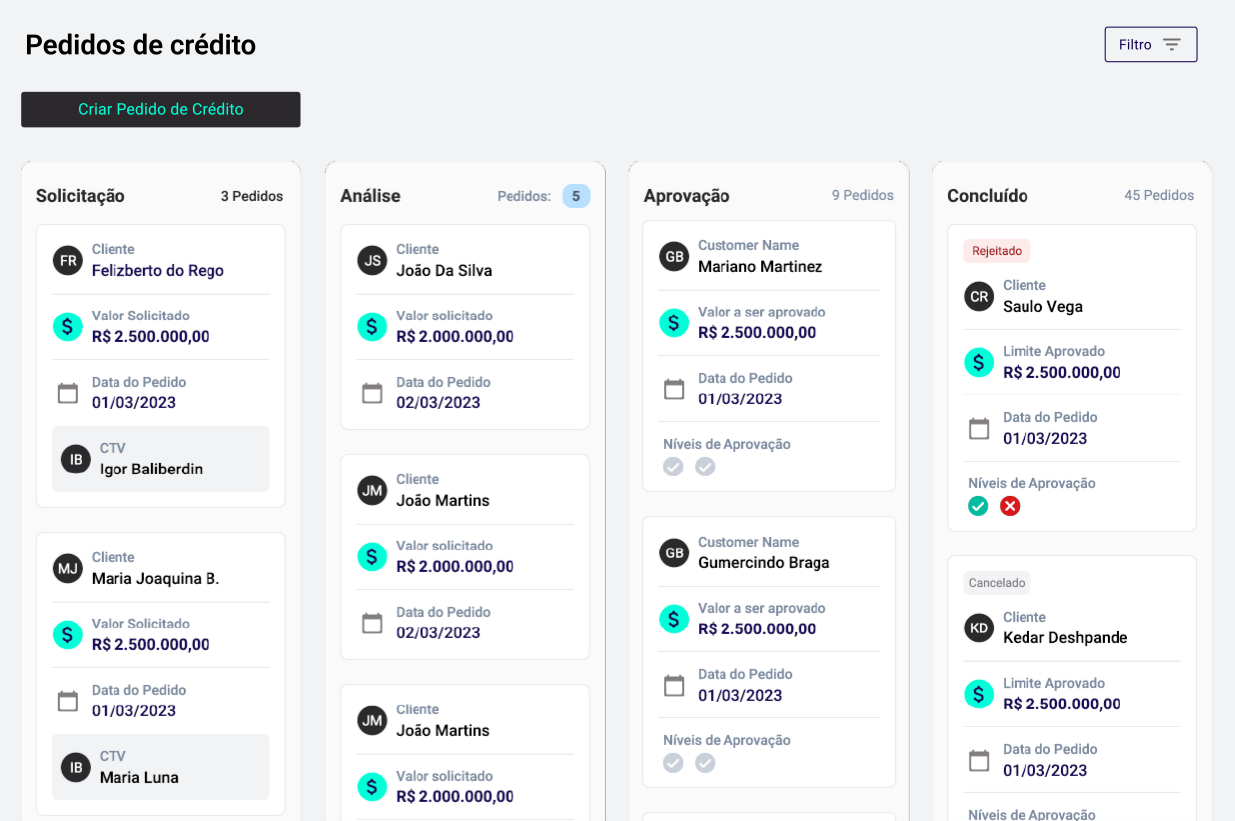This screenshot has width=1235, height=821.
Task: Click calendar icon in Saulo Vega card
Action: (x=979, y=428)
